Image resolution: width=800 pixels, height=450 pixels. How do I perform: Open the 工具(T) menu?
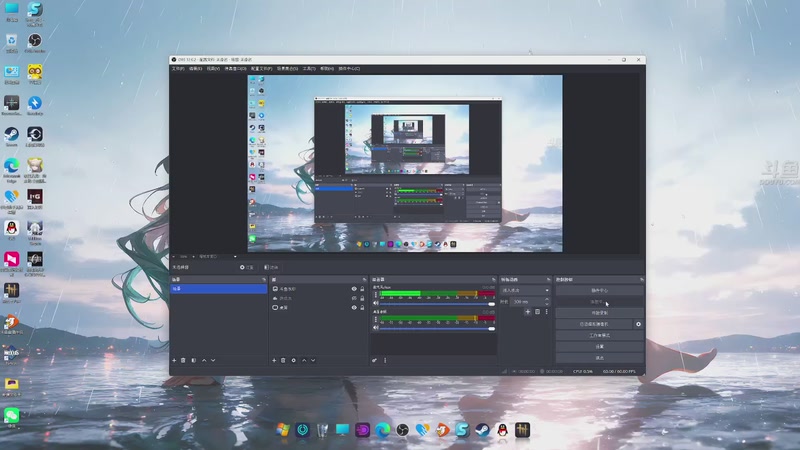point(309,68)
